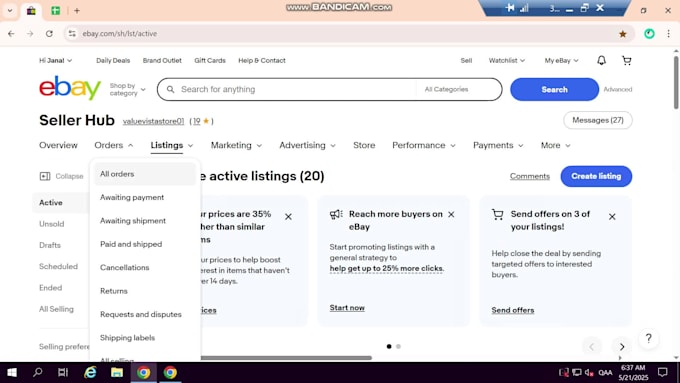Screen dimensions: 680x383
Task: Select Awaiting payment menu item
Action: [x=145, y=197]
